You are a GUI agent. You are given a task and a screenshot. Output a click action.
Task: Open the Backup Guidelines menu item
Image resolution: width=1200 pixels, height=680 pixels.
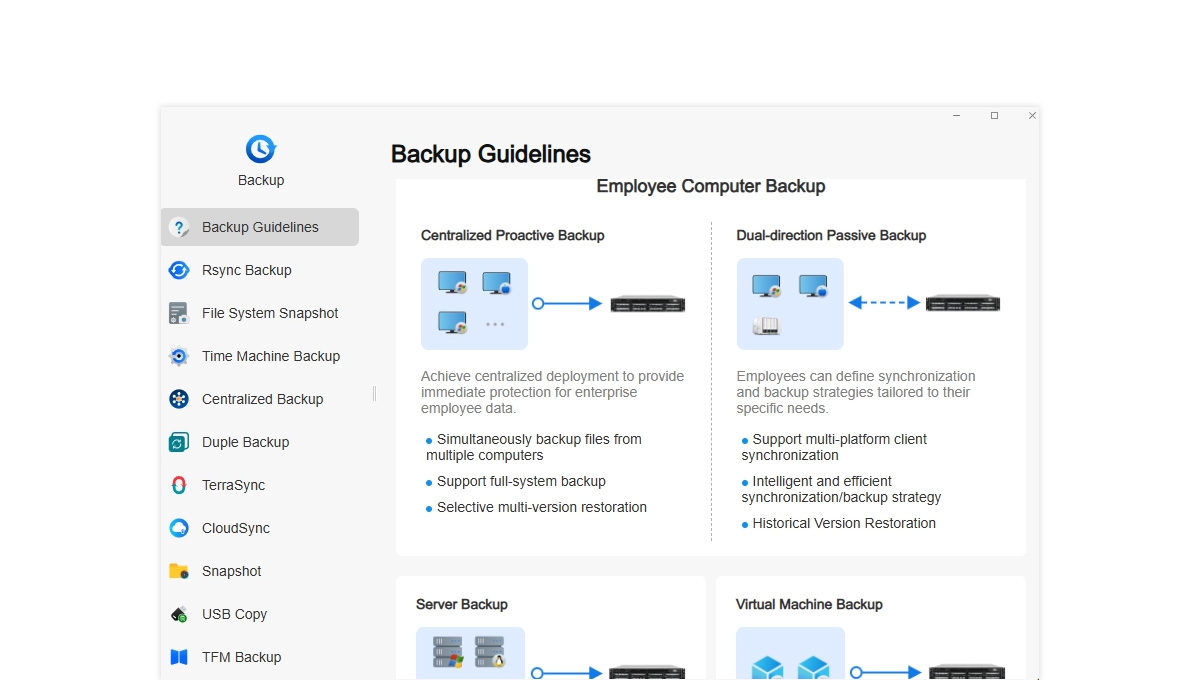(260, 227)
